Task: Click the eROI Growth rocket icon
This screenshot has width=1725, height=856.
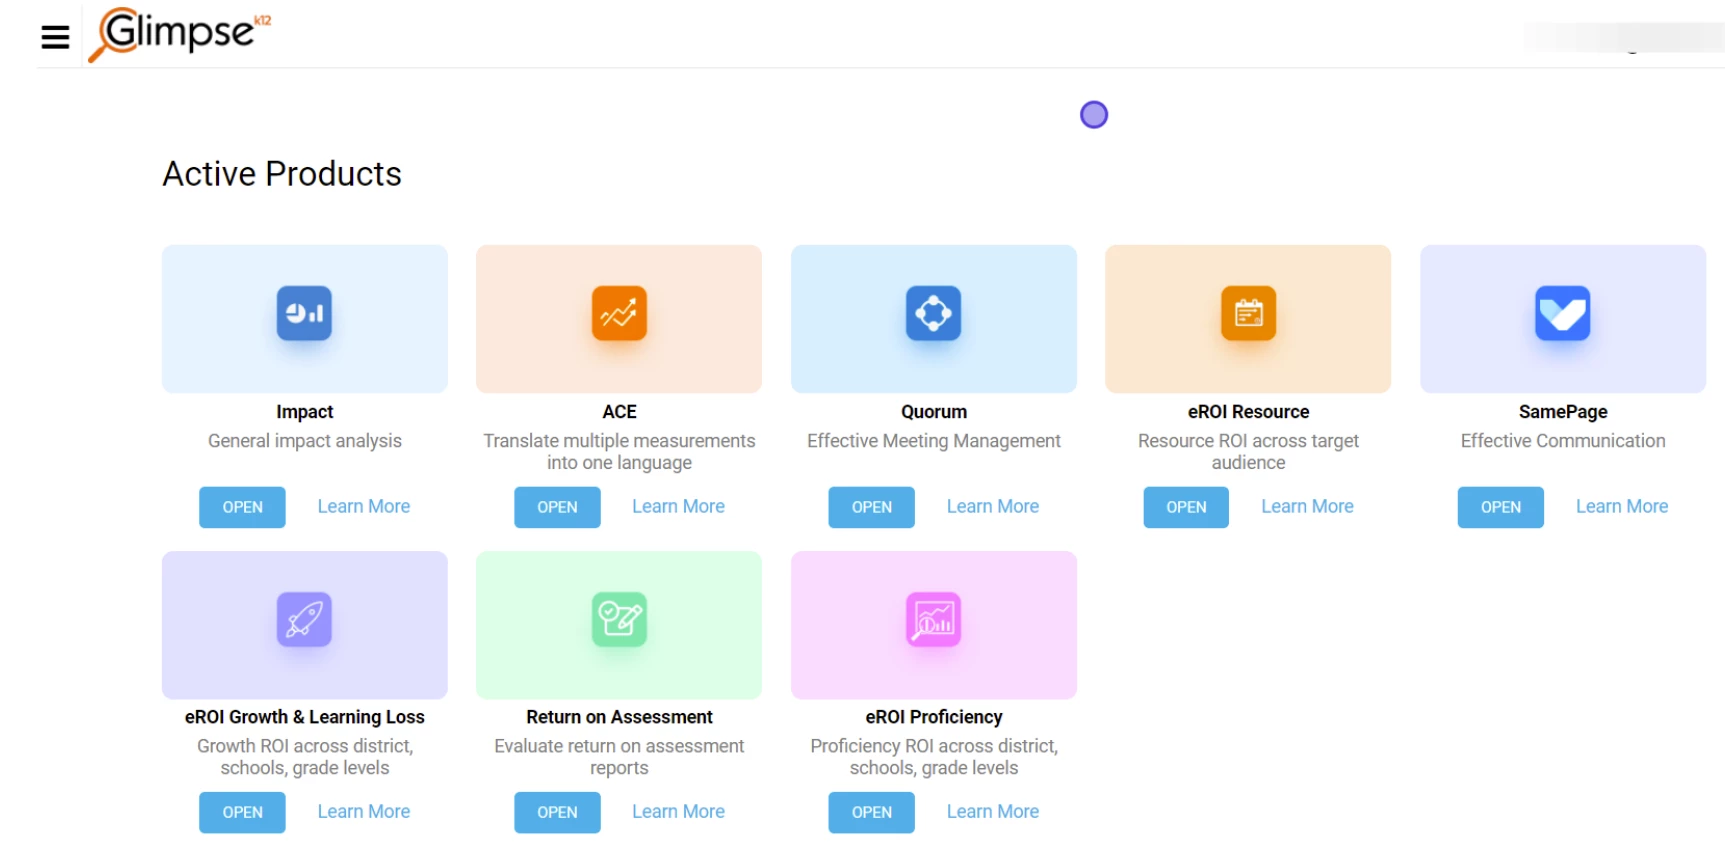Action: tap(304, 619)
